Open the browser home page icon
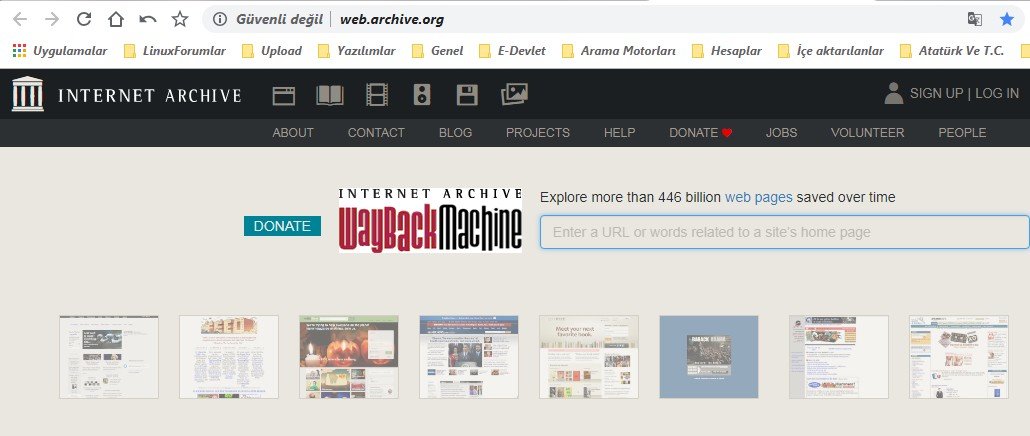 click(116, 19)
